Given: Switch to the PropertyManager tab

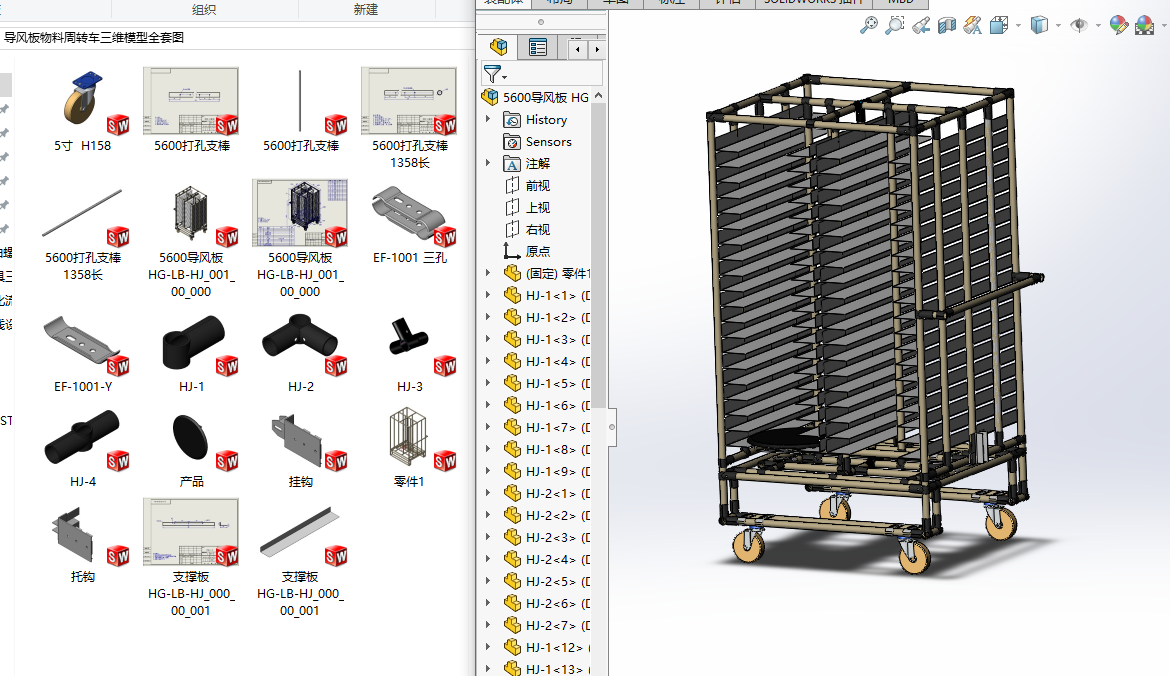Looking at the screenshot, I should point(538,47).
